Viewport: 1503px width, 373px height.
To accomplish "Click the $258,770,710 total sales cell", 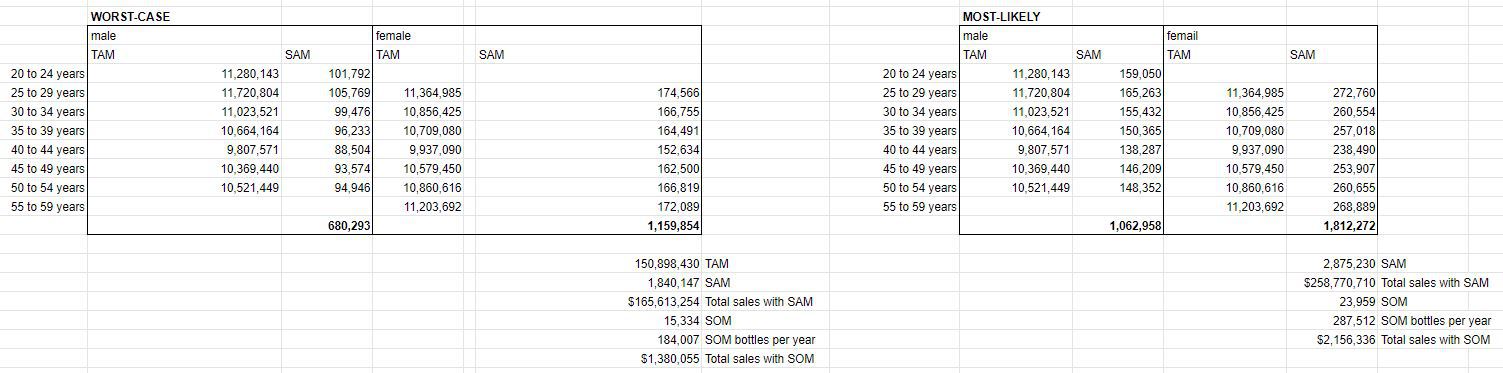I will [1332, 283].
